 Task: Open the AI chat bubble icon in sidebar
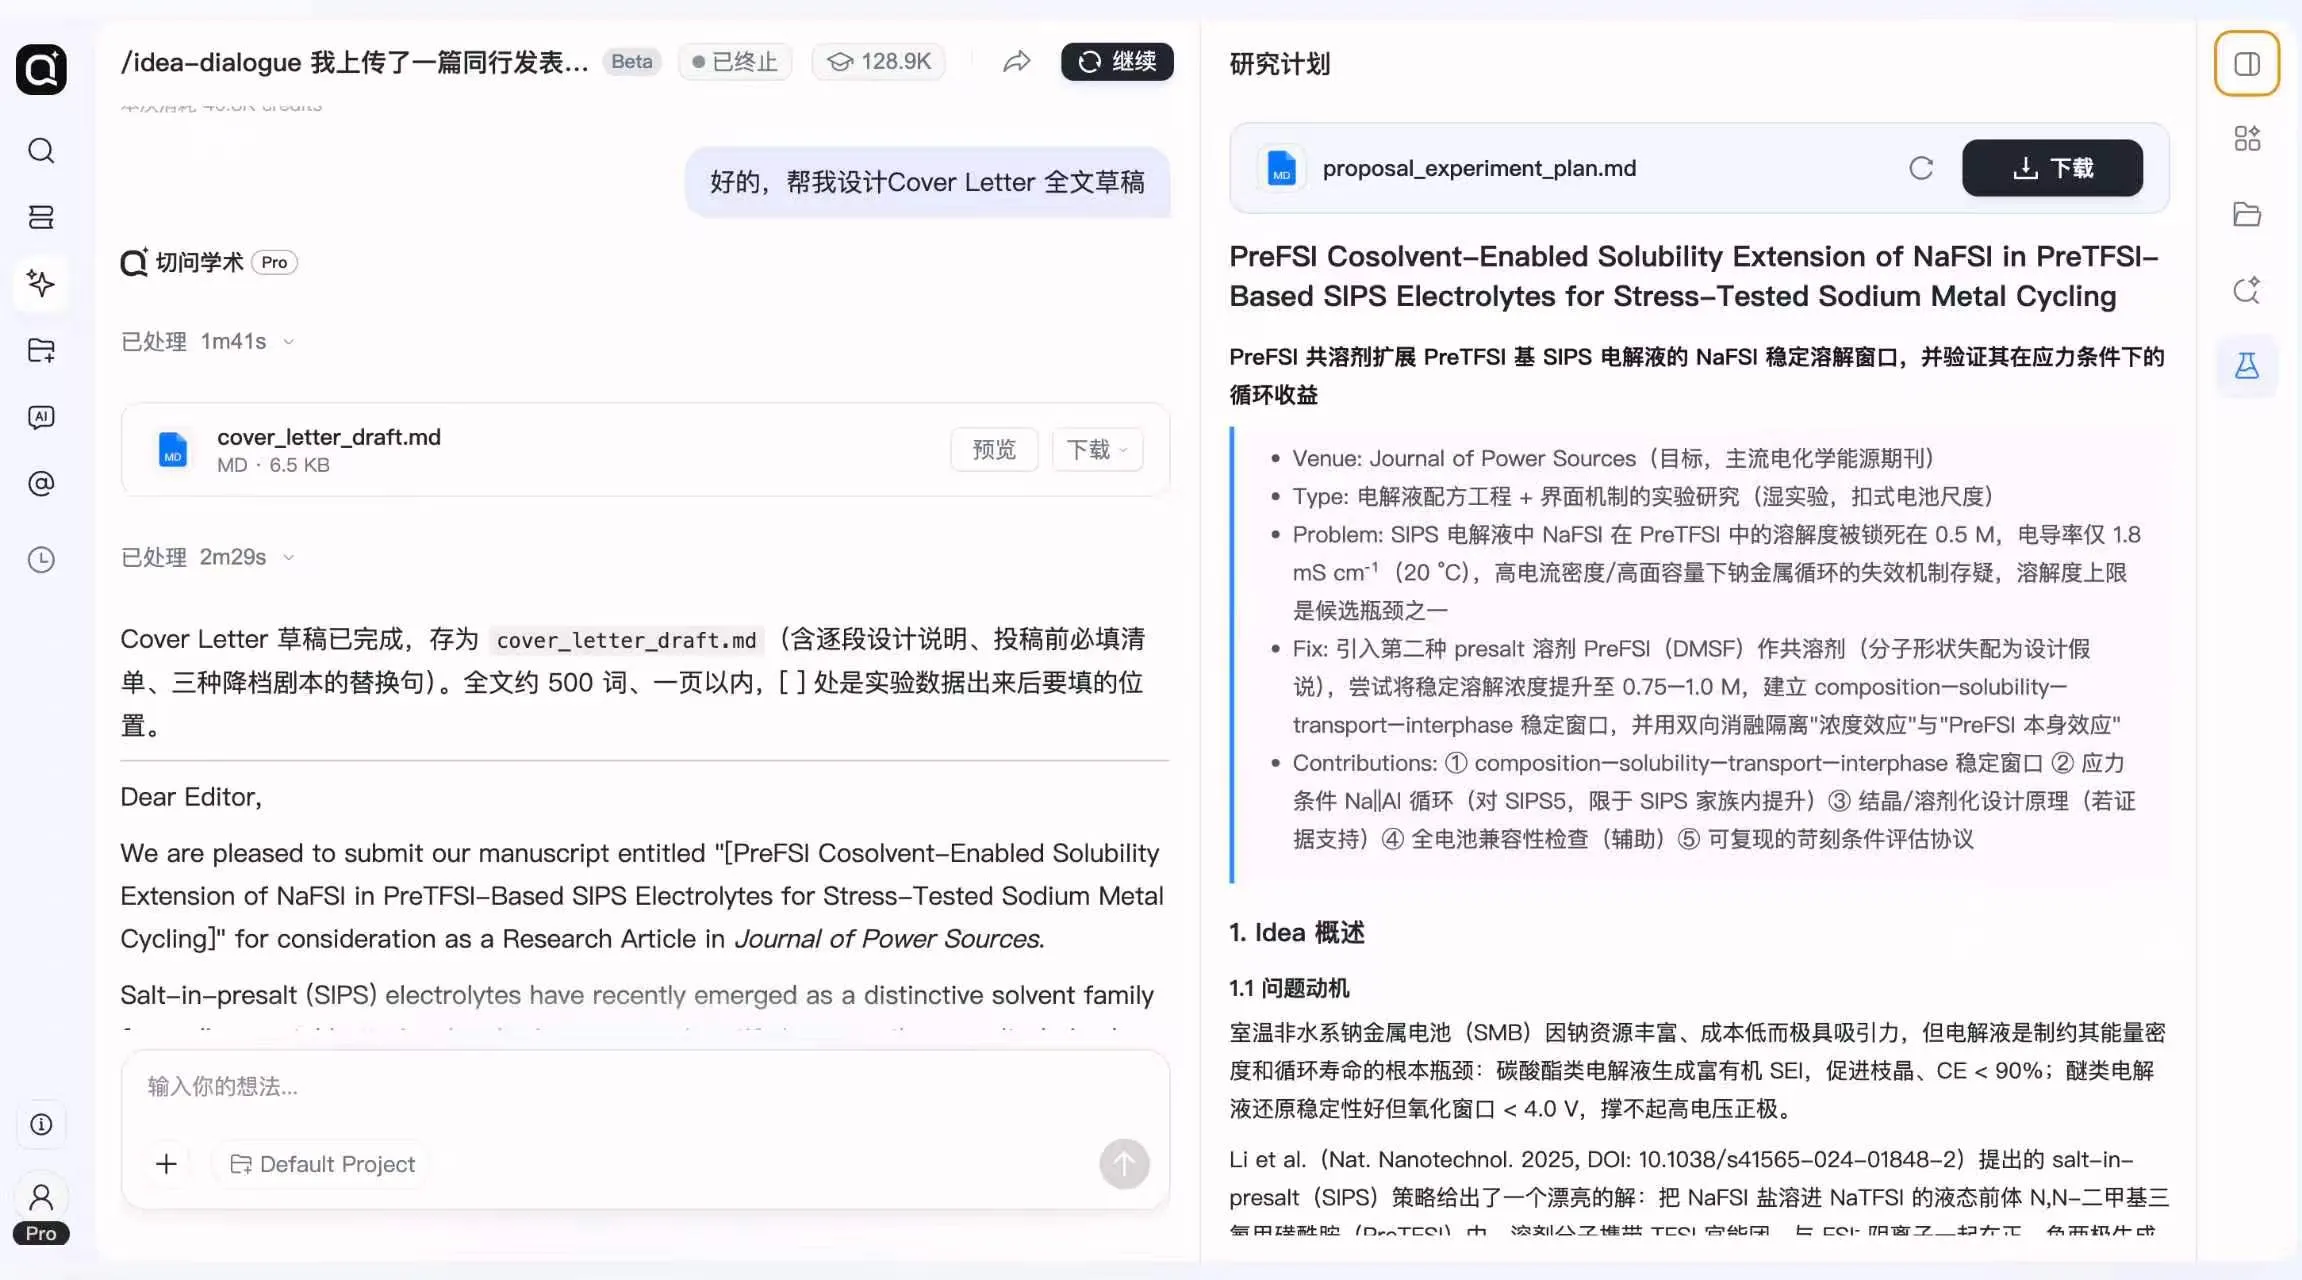(41, 417)
